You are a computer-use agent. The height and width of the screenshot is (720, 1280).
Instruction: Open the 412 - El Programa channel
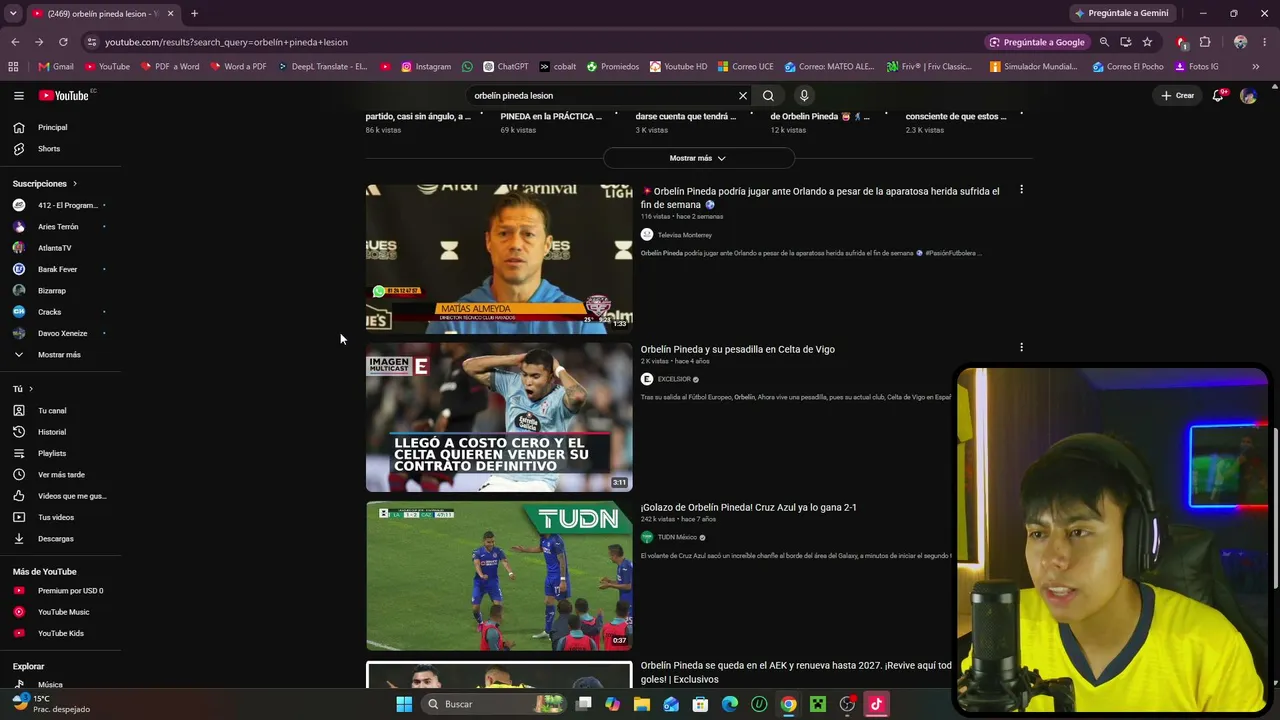tap(60, 206)
